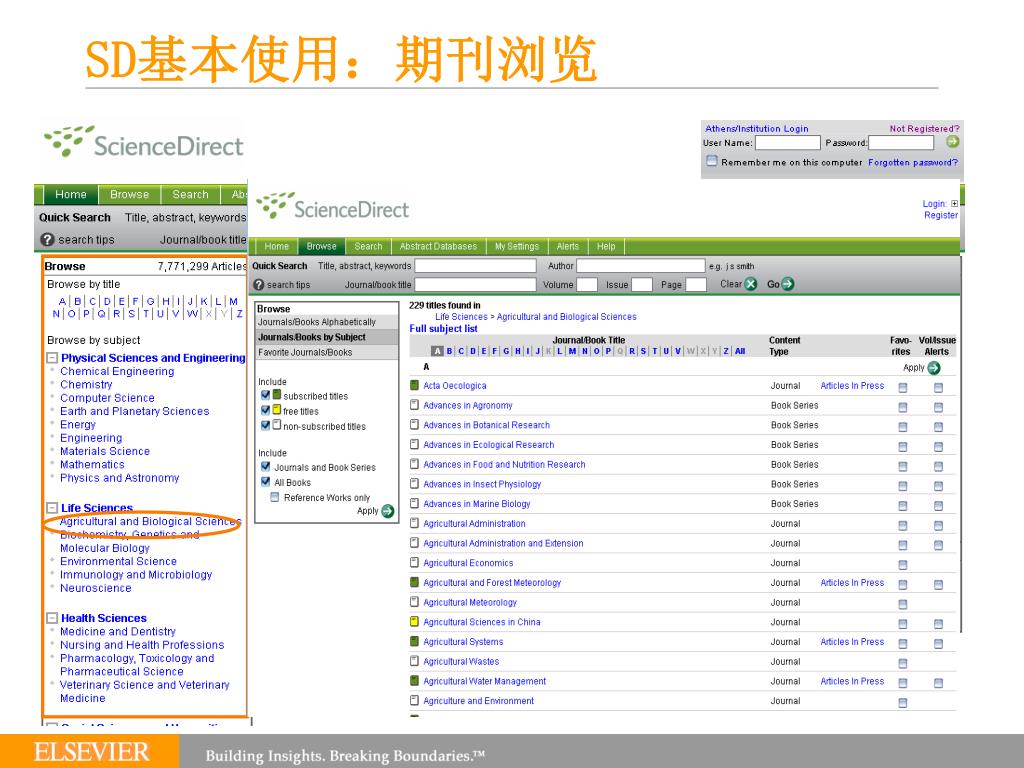Click the icon beside Agricultural Wastes
Image resolution: width=1024 pixels, height=768 pixels.
[414, 661]
